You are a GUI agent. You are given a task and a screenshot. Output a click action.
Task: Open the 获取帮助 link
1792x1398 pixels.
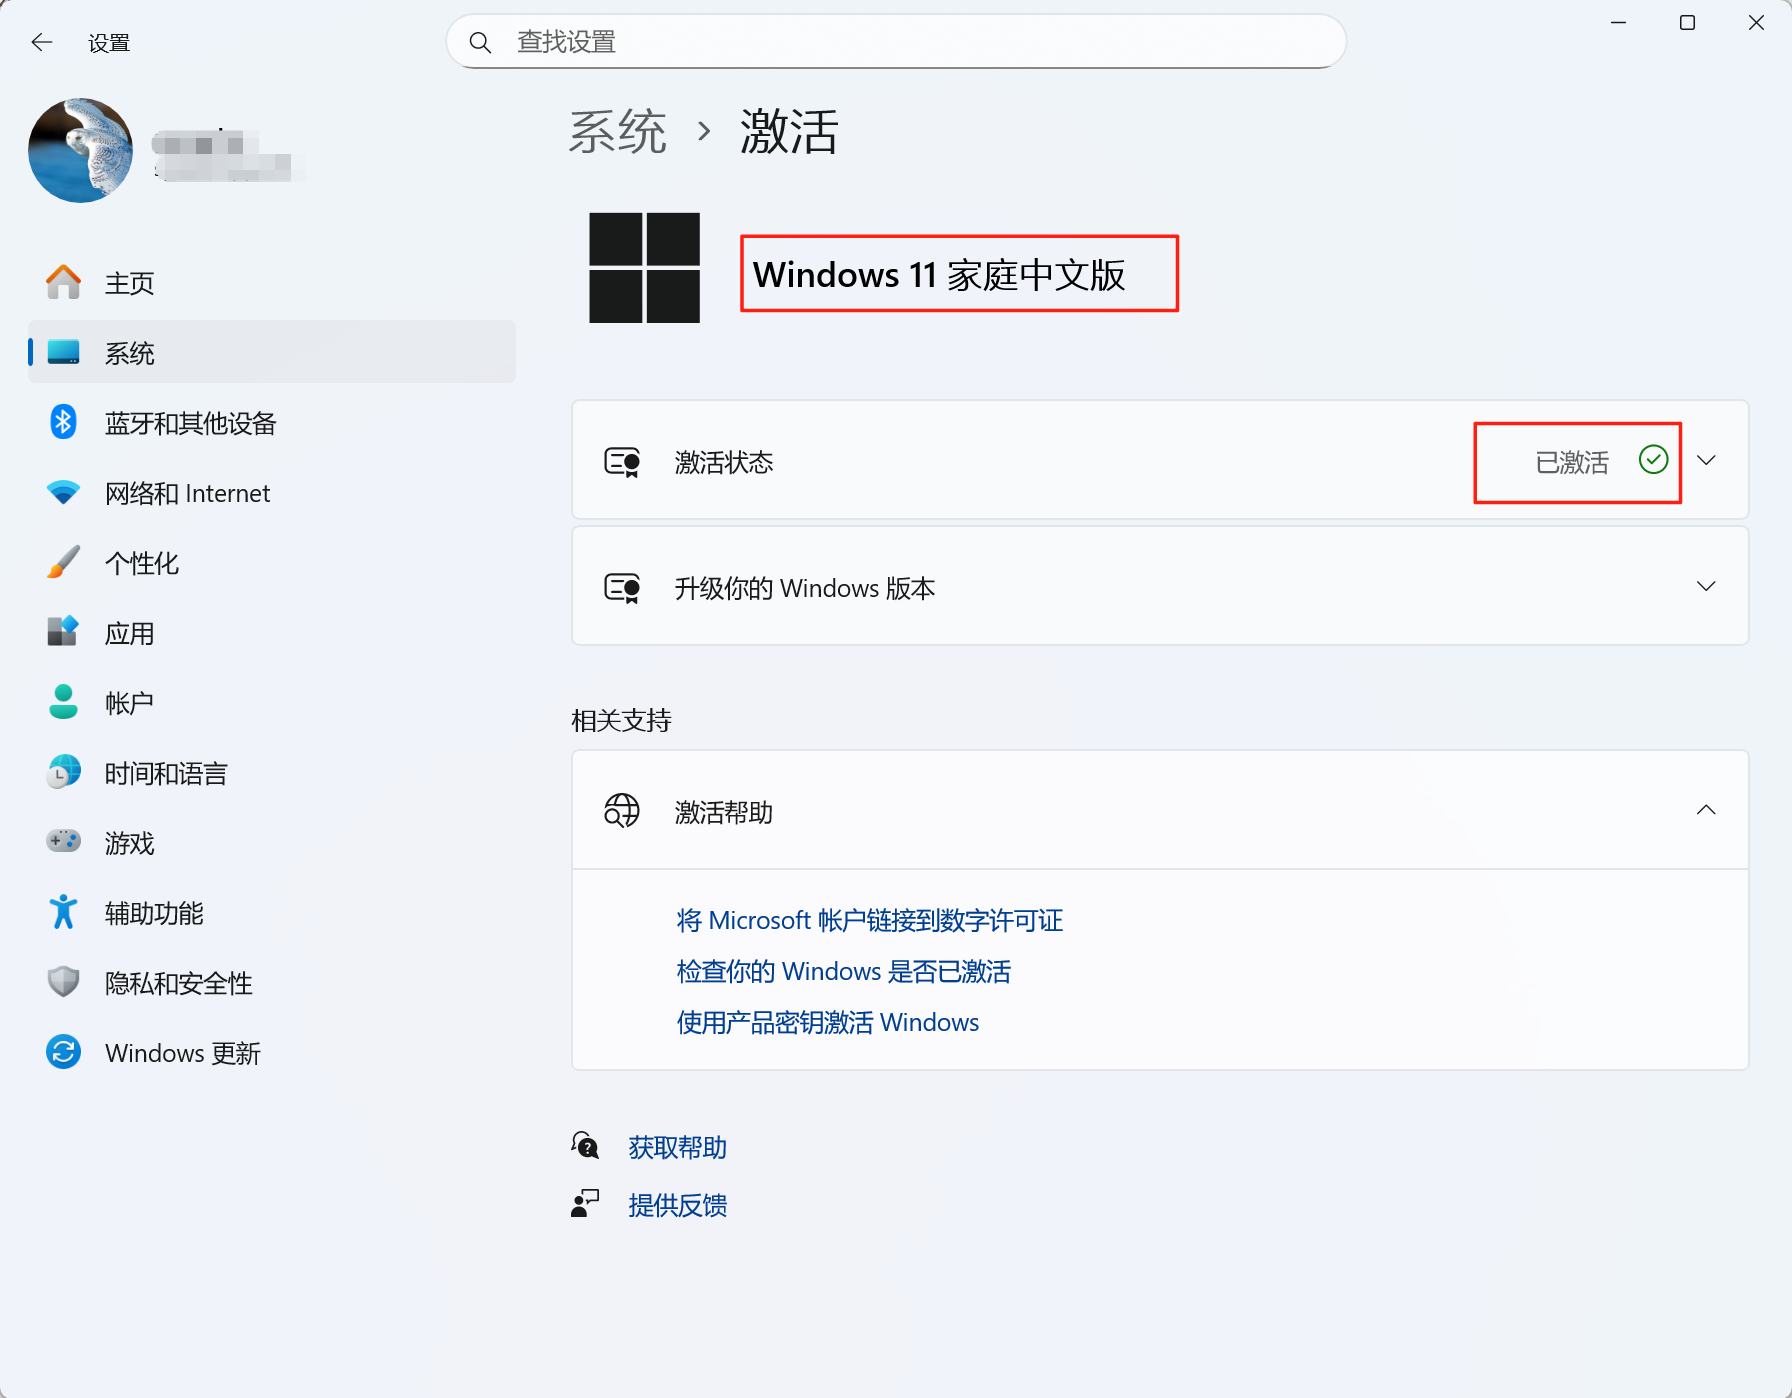point(678,1147)
